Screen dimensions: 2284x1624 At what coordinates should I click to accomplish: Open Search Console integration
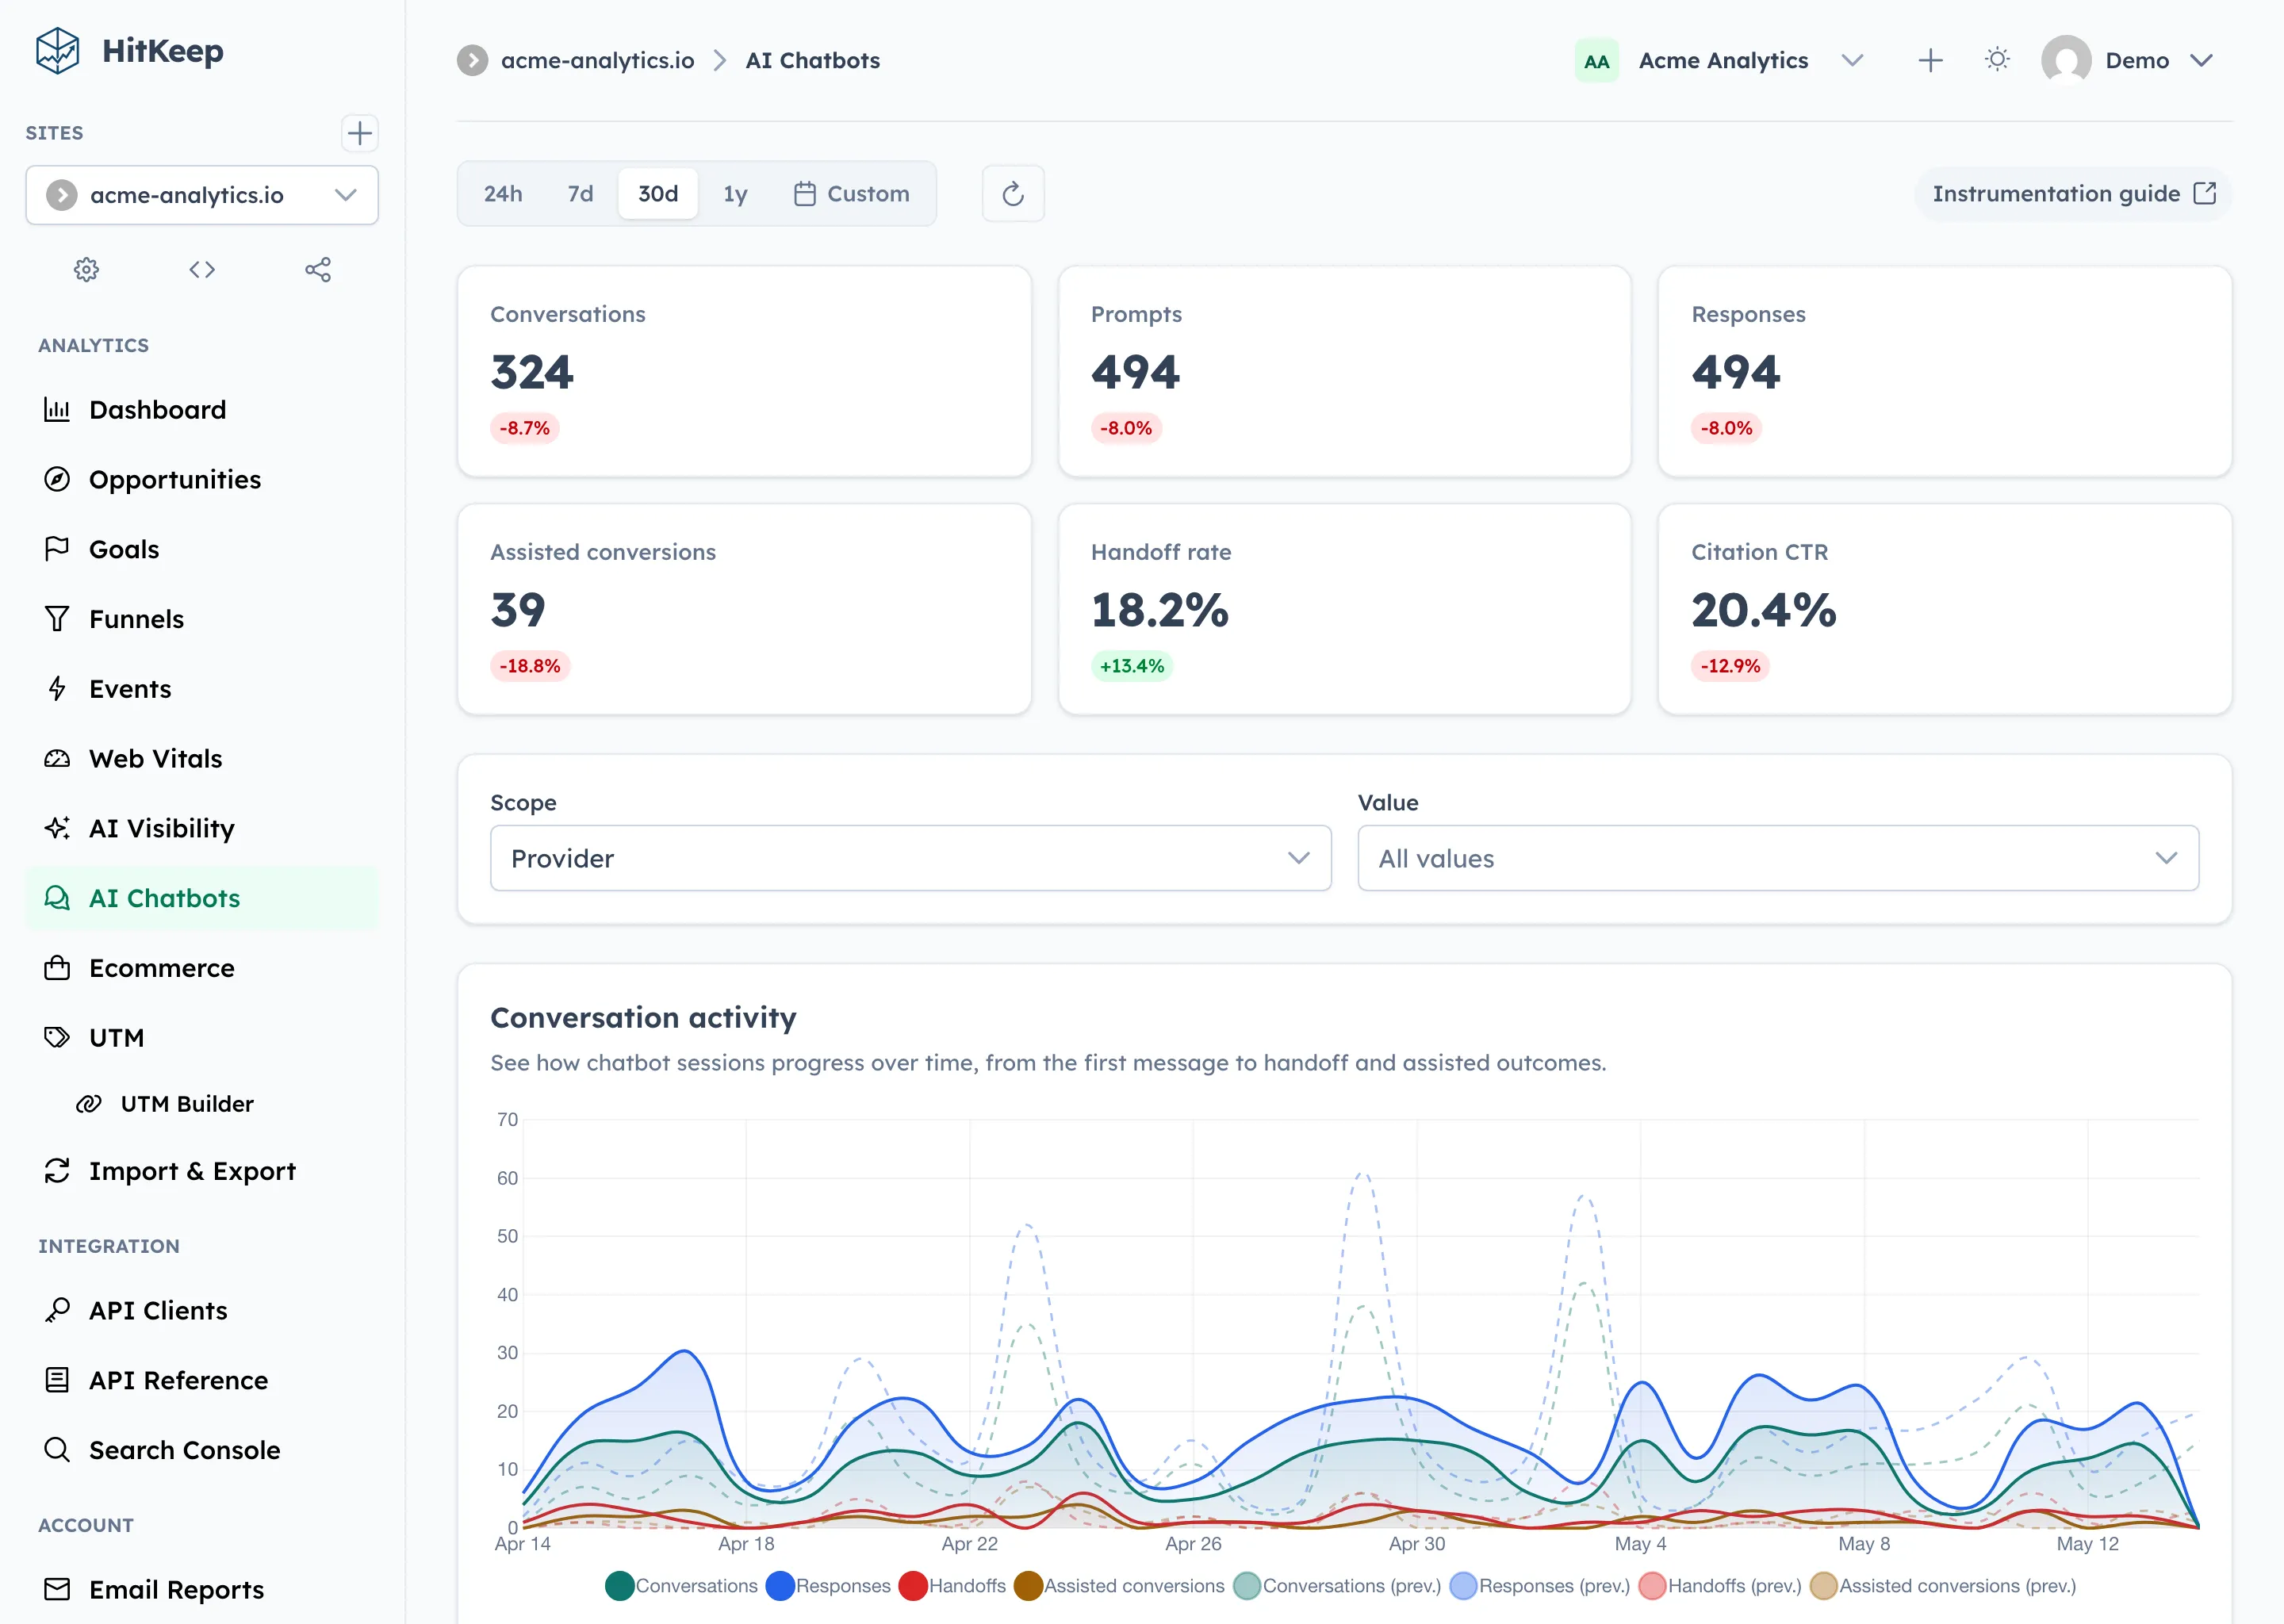point(202,1450)
